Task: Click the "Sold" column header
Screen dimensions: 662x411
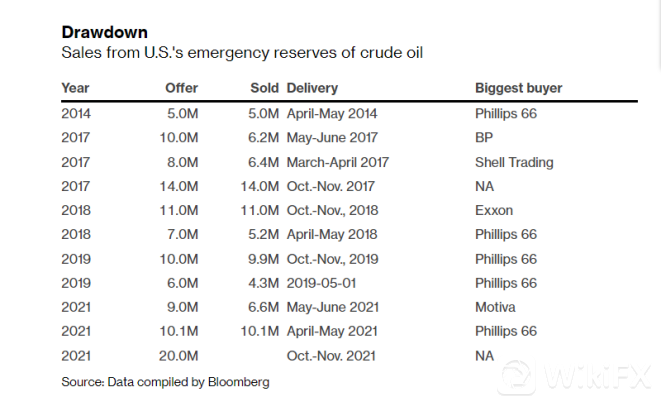Action: point(264,88)
